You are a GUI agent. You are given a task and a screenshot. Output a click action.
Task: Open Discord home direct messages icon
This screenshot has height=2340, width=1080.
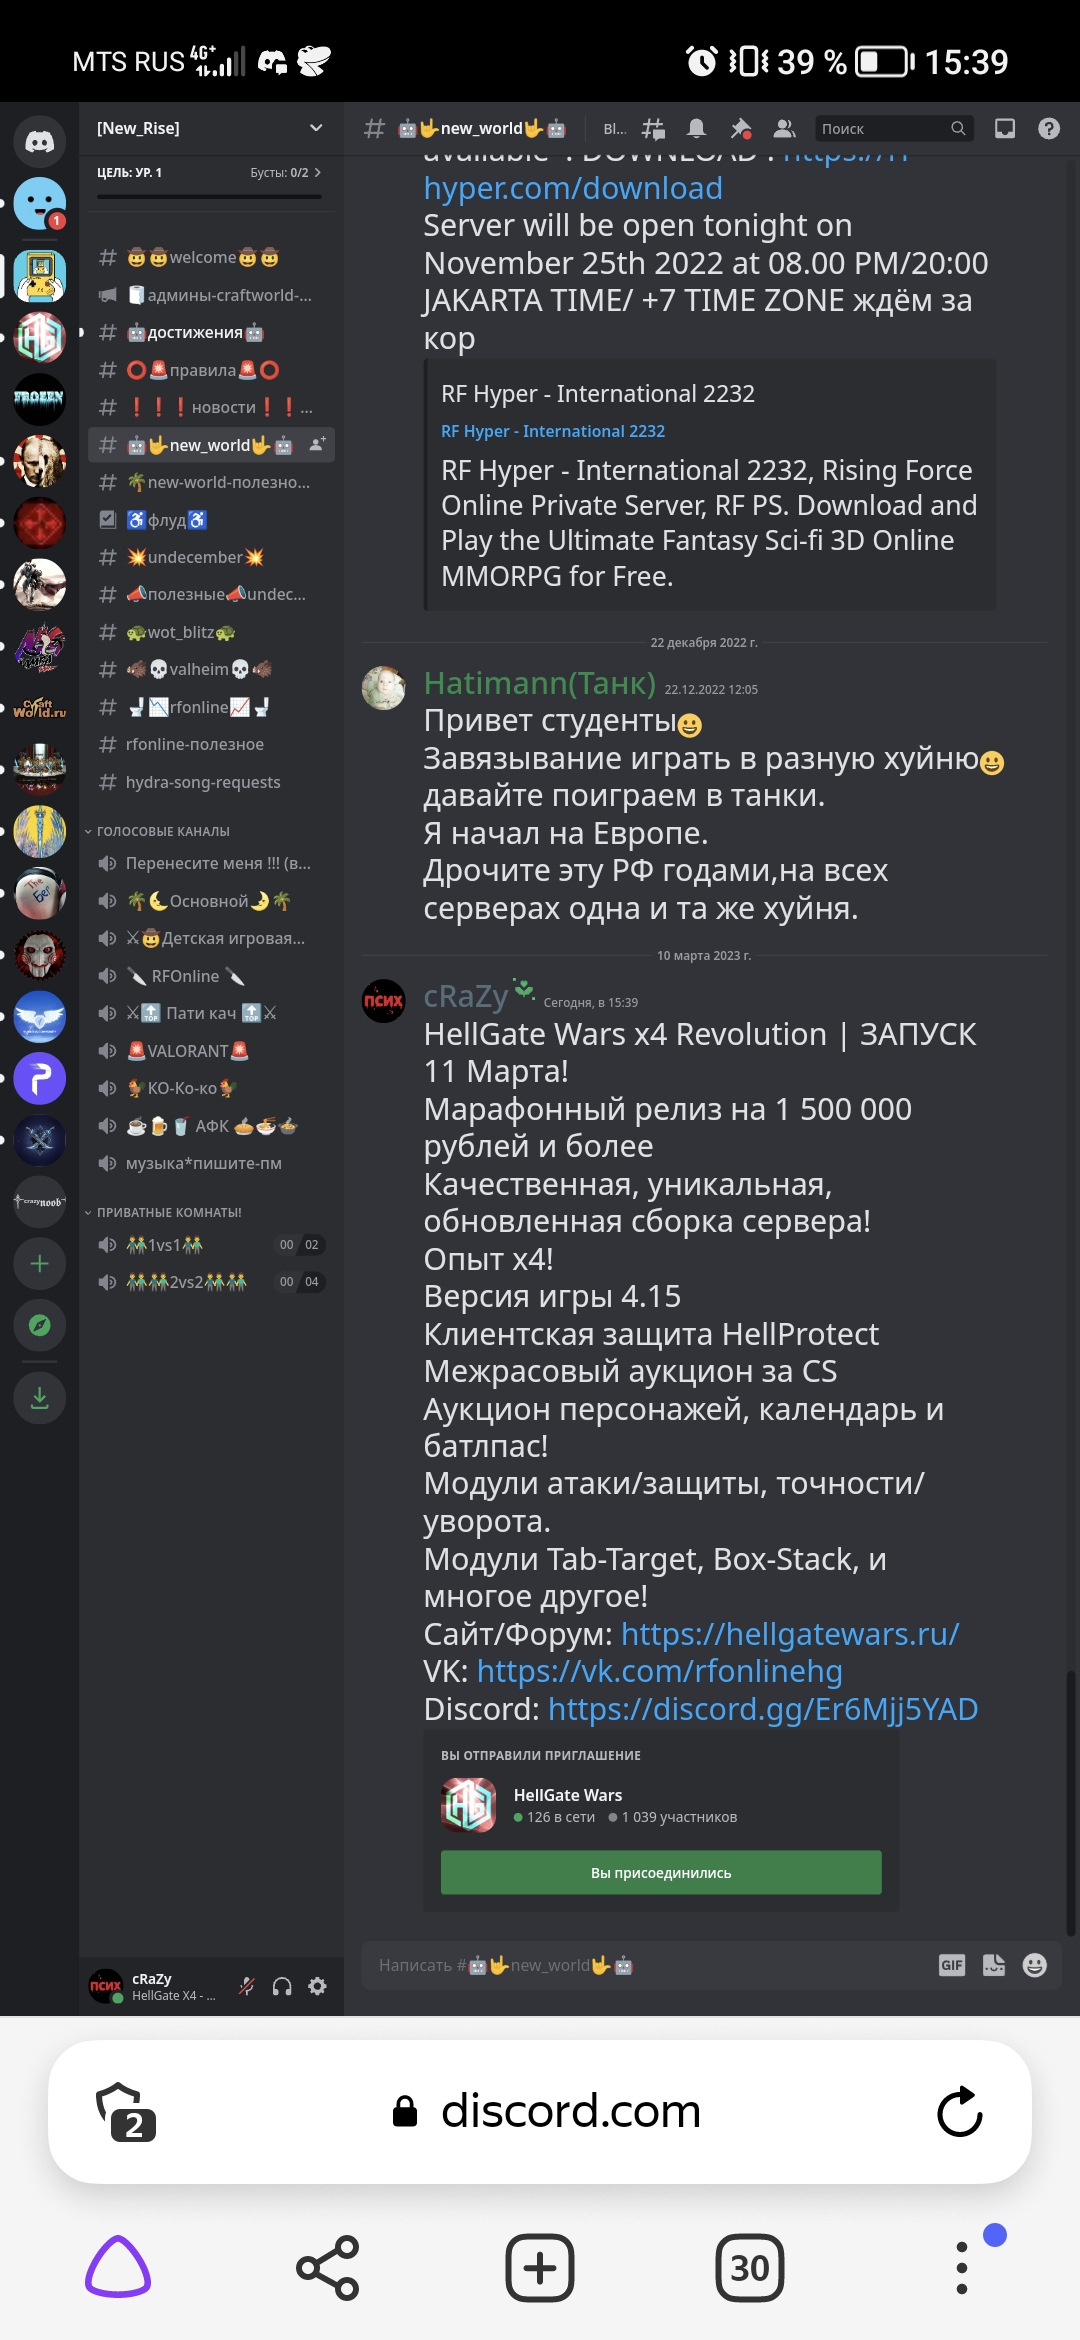click(x=39, y=141)
